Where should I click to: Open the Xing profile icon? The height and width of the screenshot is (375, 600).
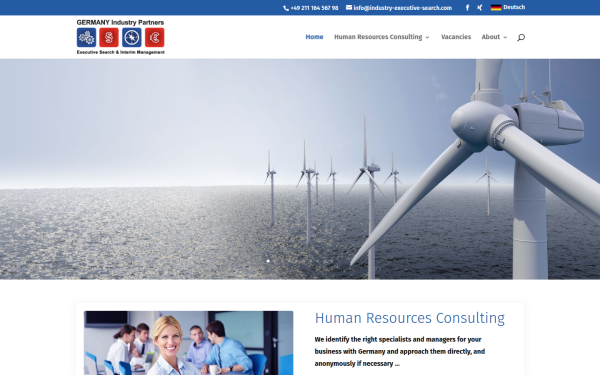[479, 8]
